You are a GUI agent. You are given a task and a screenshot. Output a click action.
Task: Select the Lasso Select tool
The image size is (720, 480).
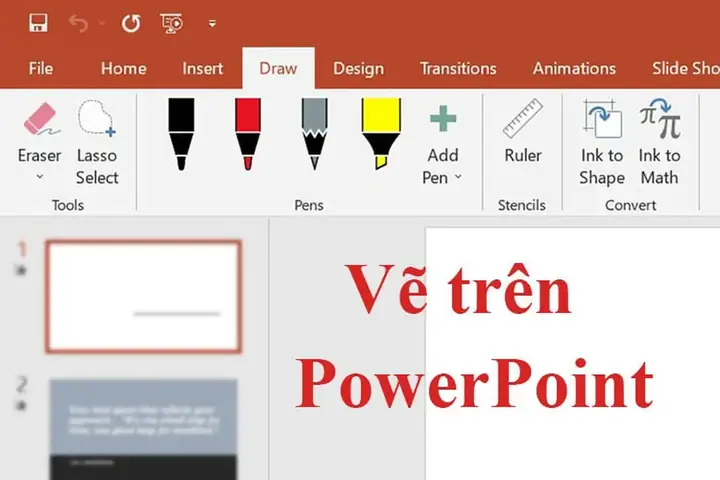point(97,143)
